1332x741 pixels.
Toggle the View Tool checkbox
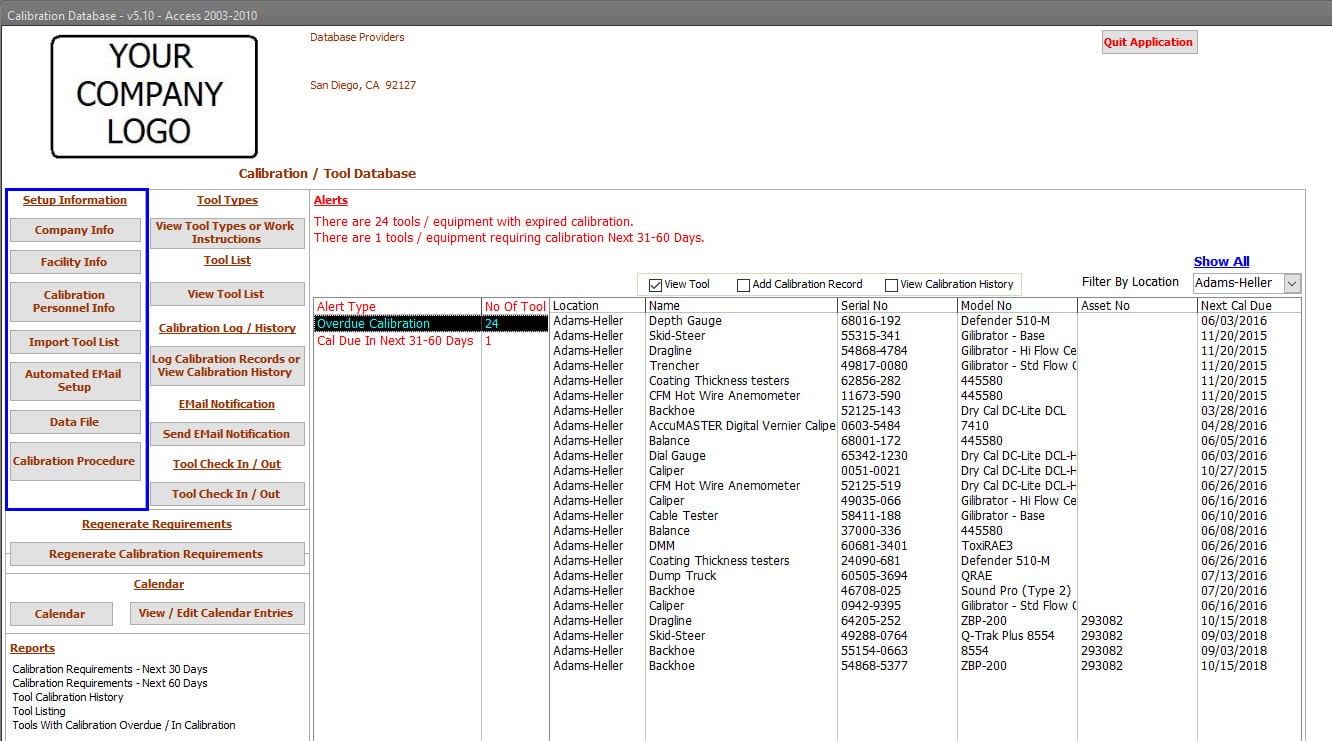tap(656, 285)
